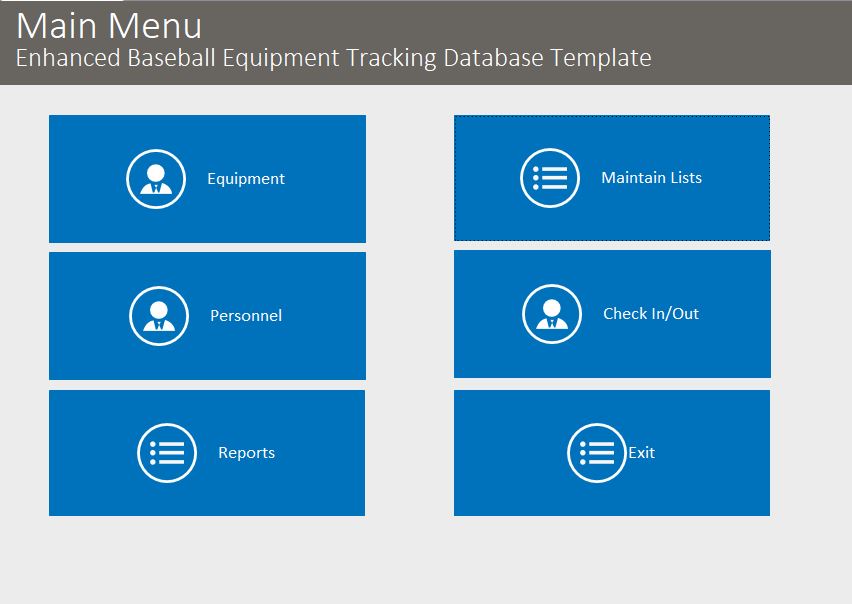Exit the database

click(x=612, y=452)
